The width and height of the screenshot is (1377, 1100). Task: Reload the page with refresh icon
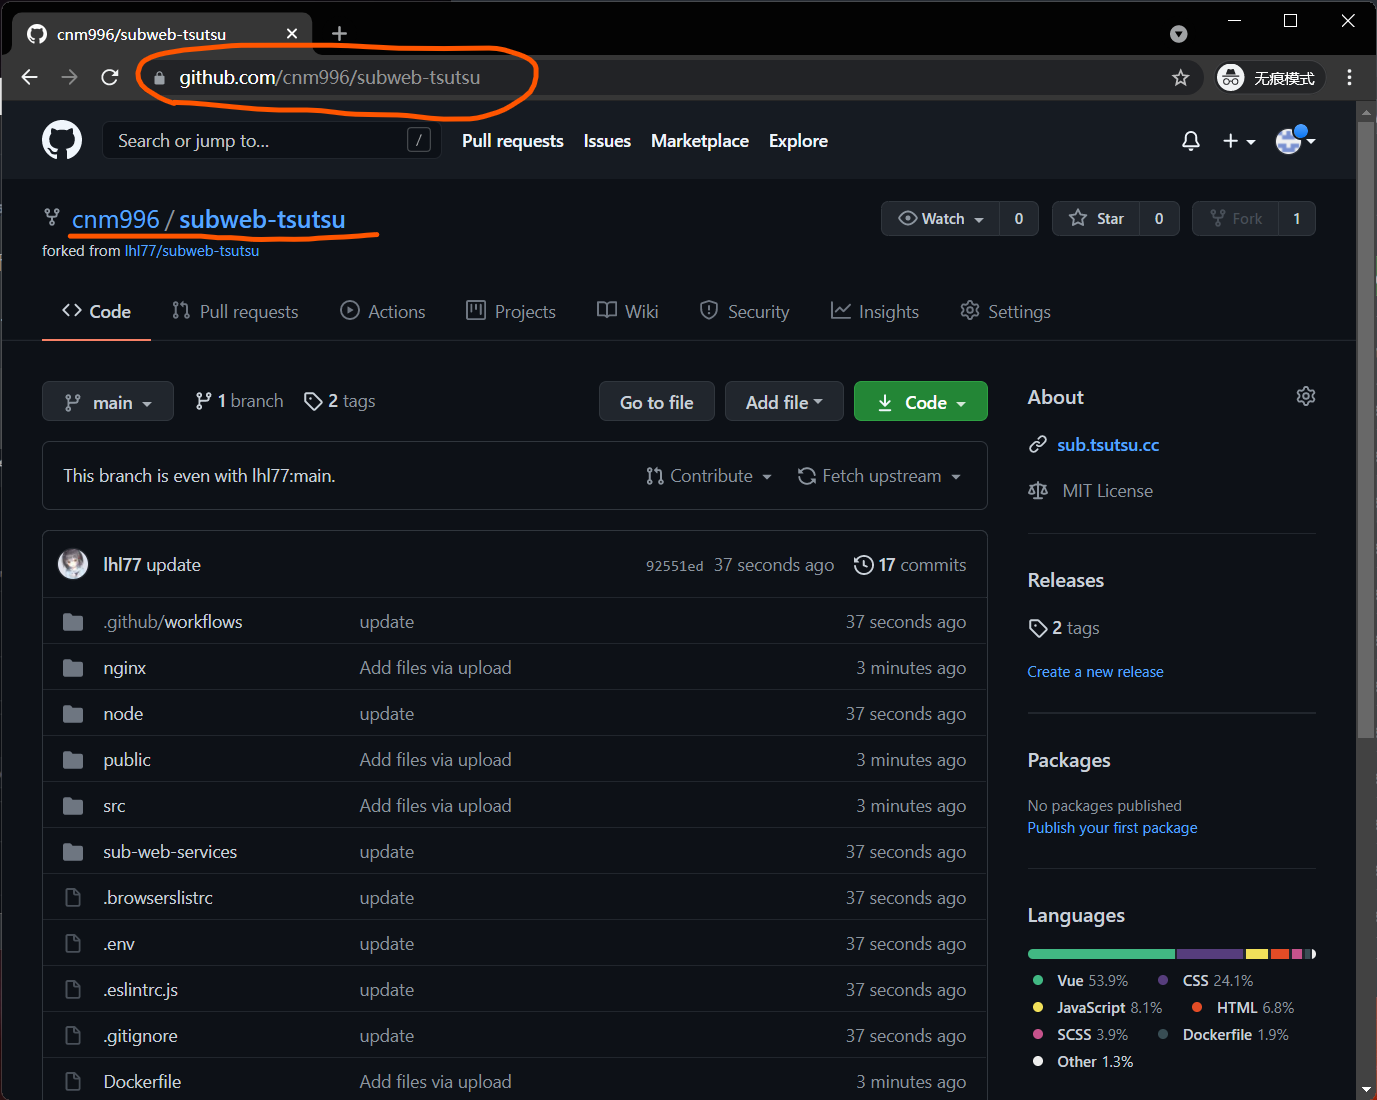click(110, 77)
